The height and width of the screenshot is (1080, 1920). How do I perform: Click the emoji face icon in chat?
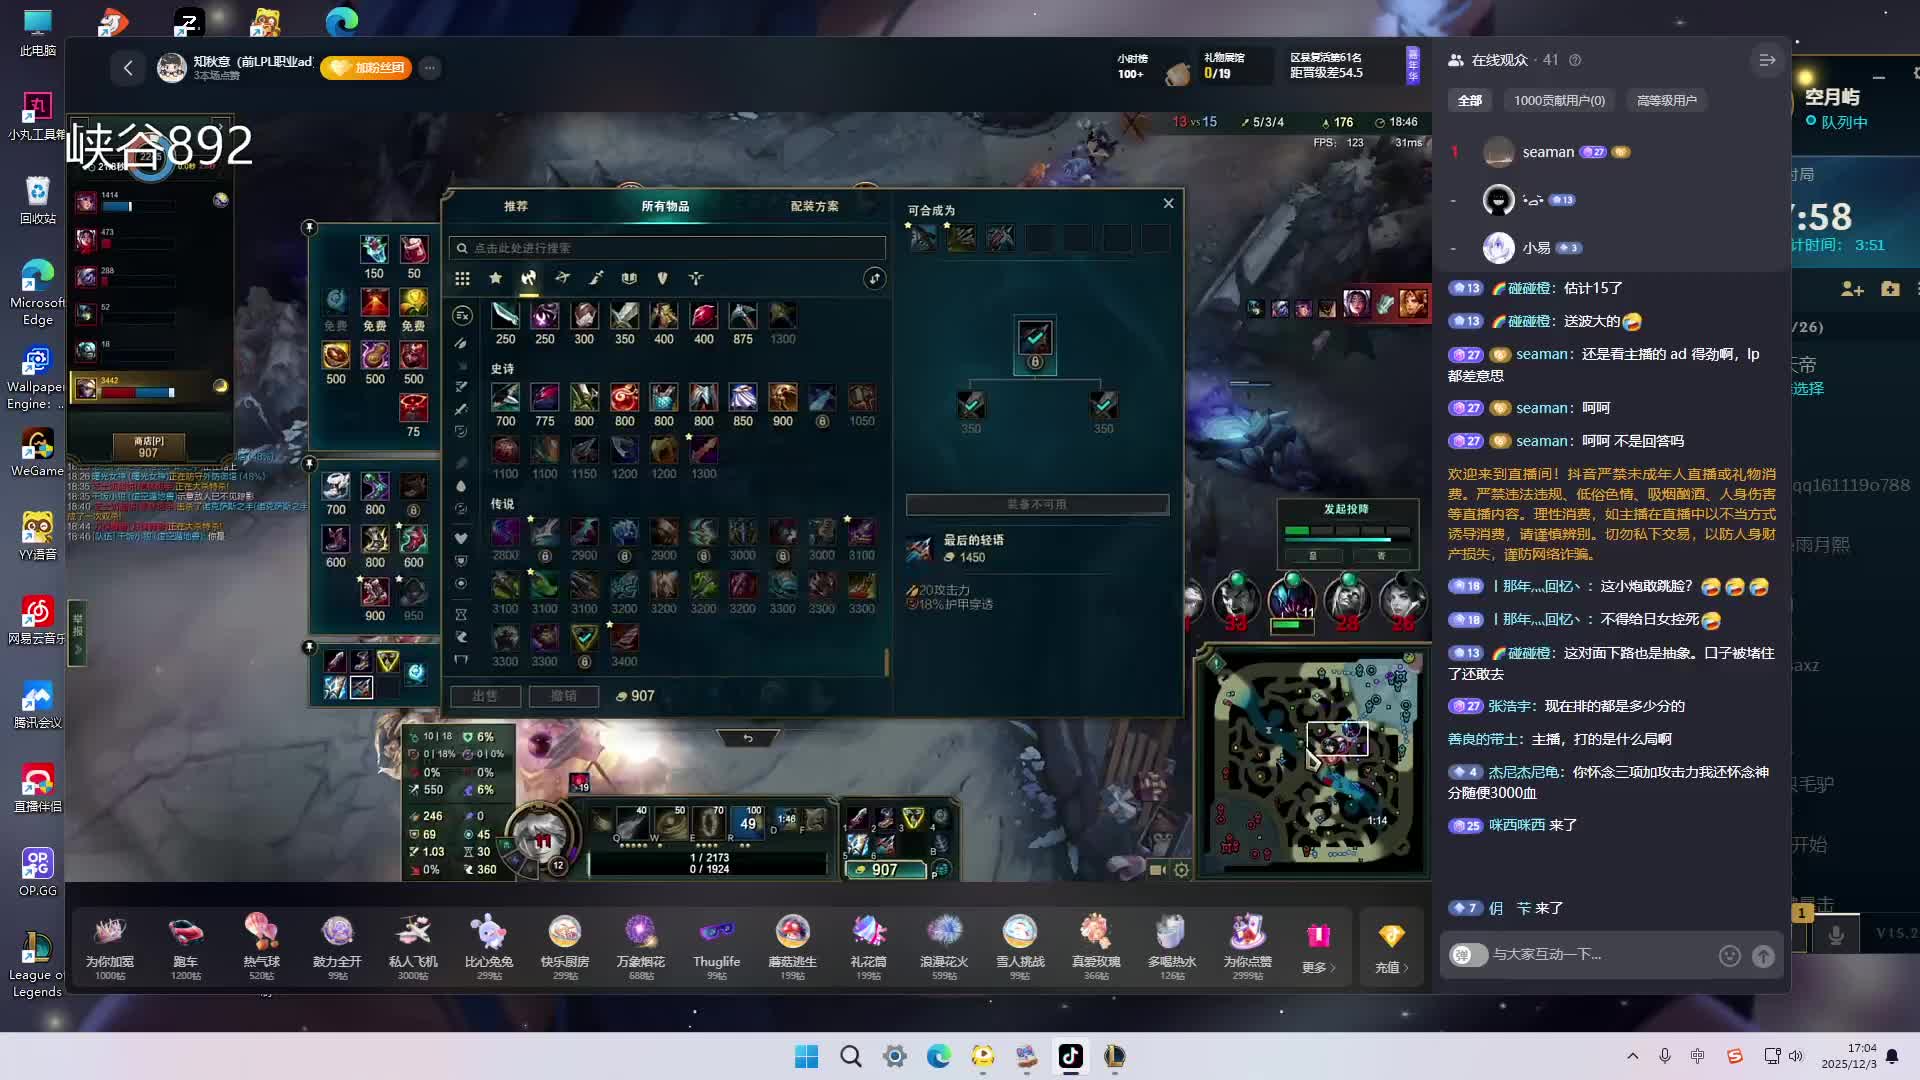tap(1729, 956)
